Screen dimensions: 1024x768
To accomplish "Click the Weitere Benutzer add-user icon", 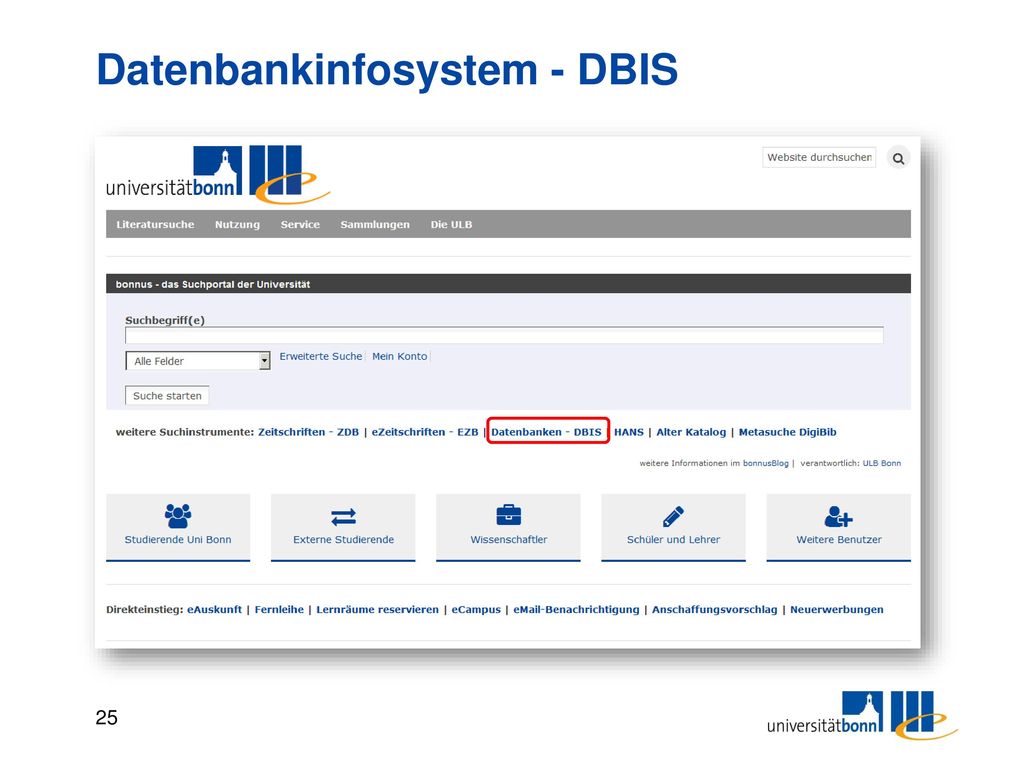I will pyautogui.click(x=839, y=517).
